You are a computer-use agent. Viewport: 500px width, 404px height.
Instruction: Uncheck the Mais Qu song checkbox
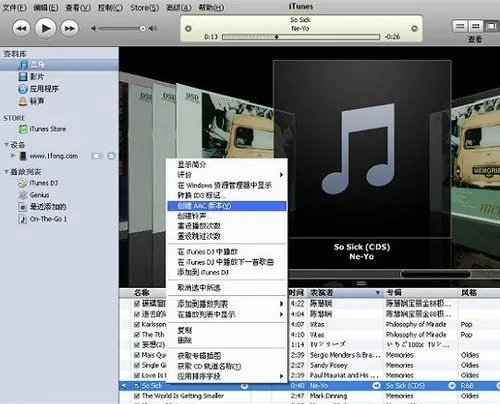click(x=137, y=355)
